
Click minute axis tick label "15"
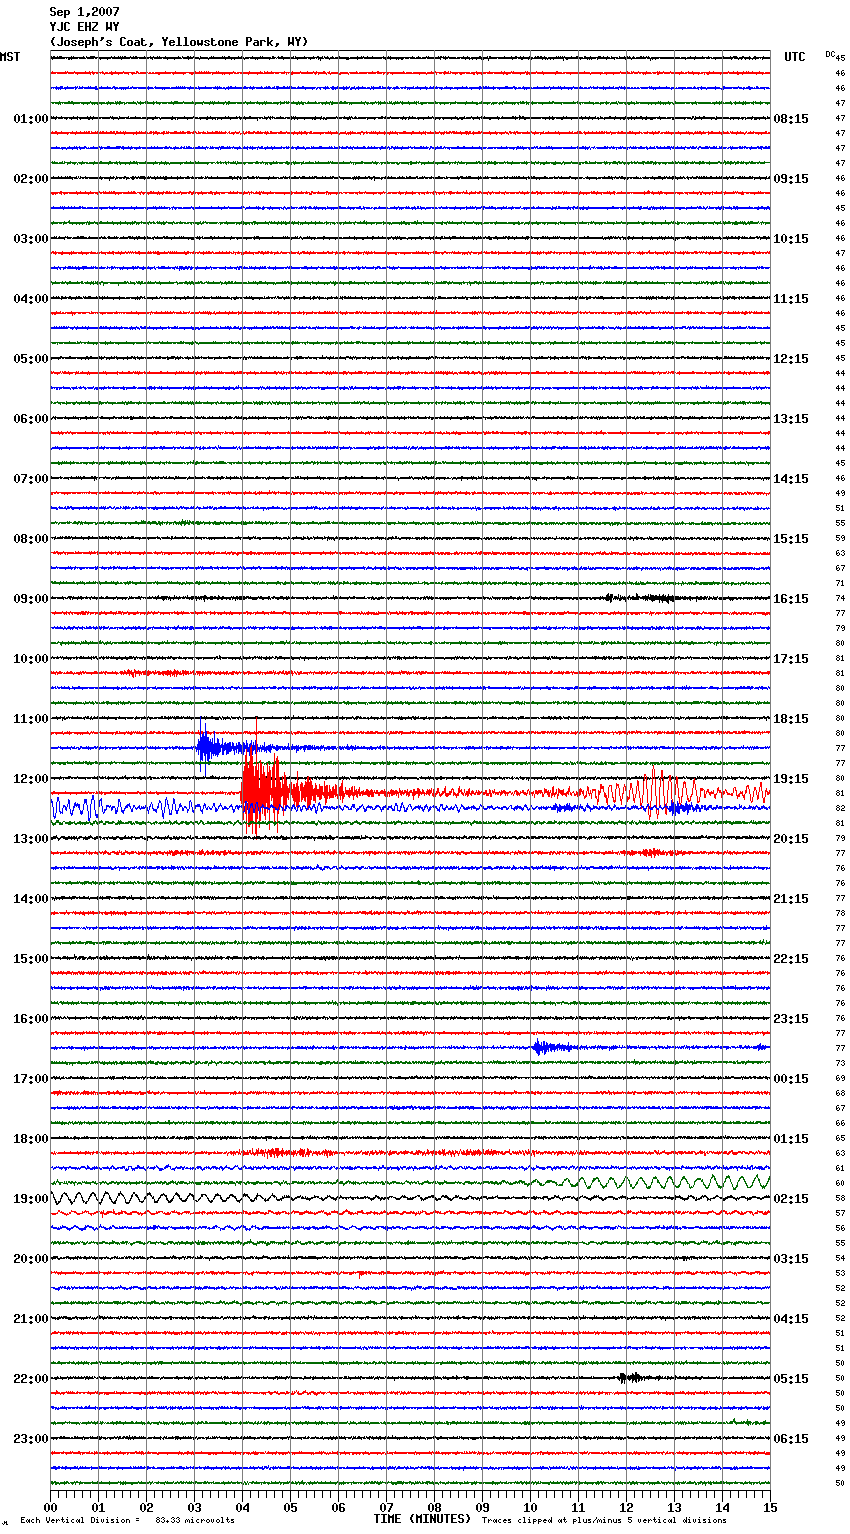pos(770,1507)
